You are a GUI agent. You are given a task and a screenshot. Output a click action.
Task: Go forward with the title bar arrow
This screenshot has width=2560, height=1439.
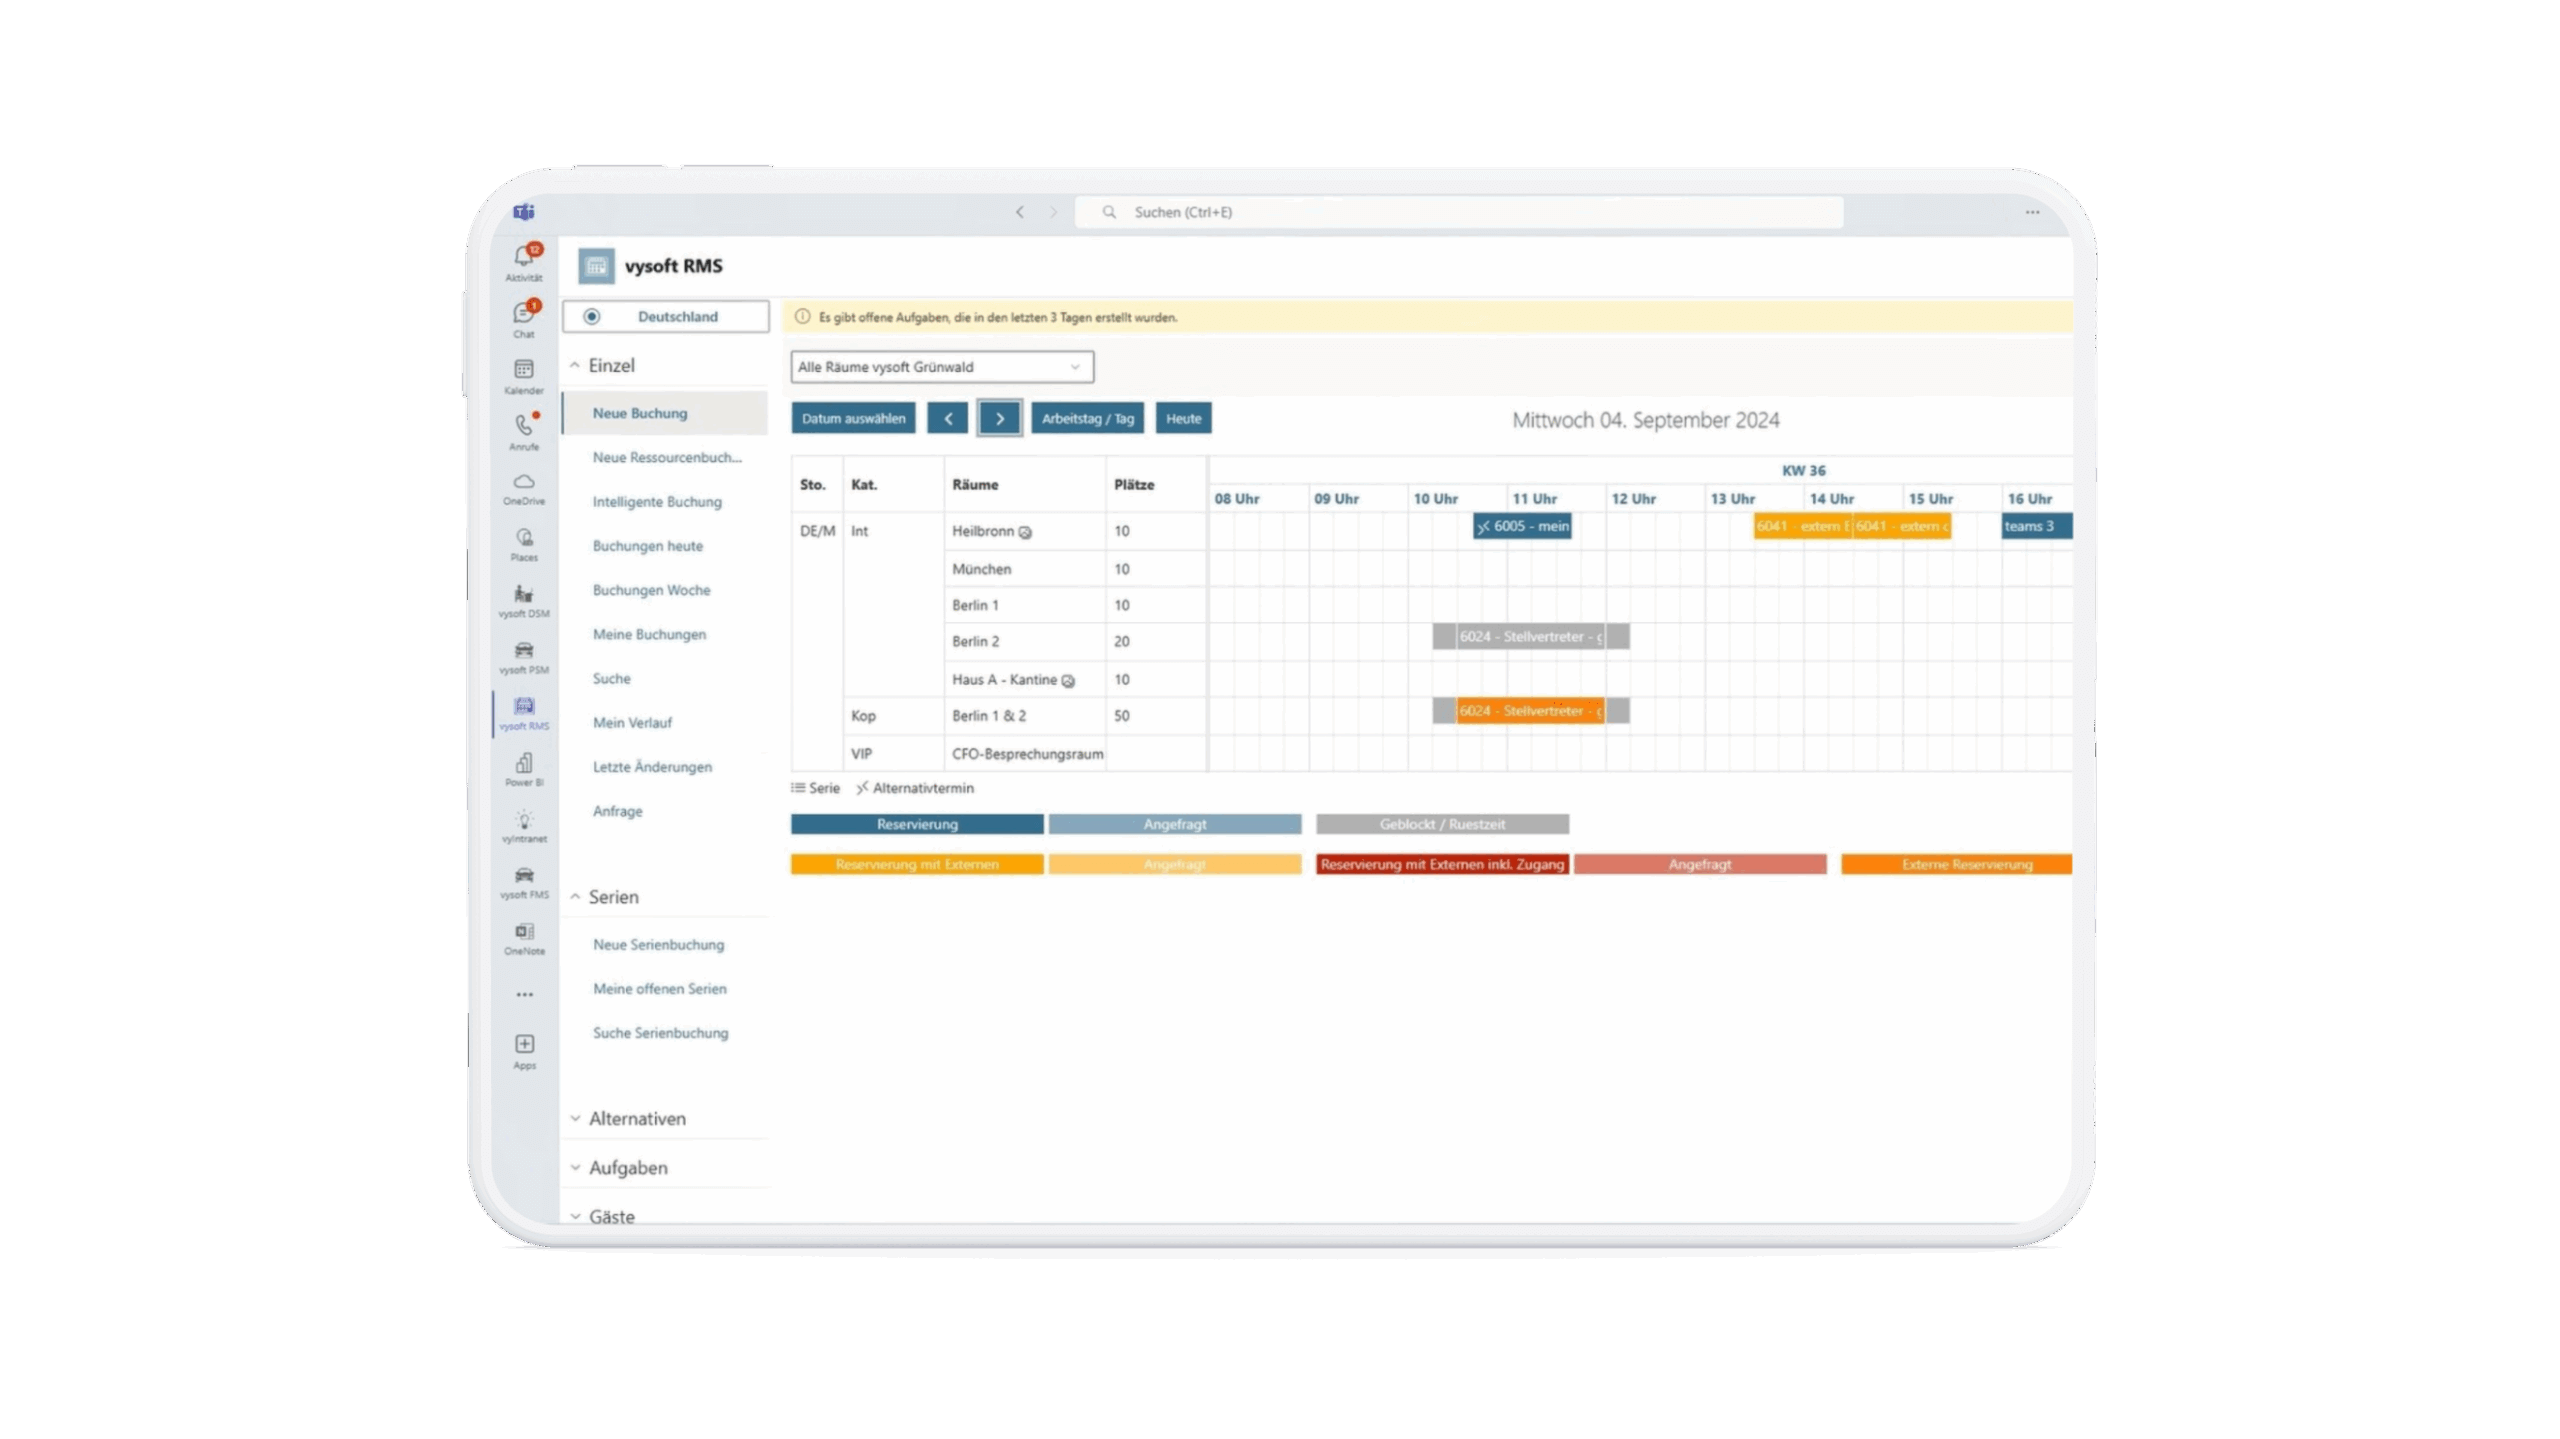[x=1053, y=212]
